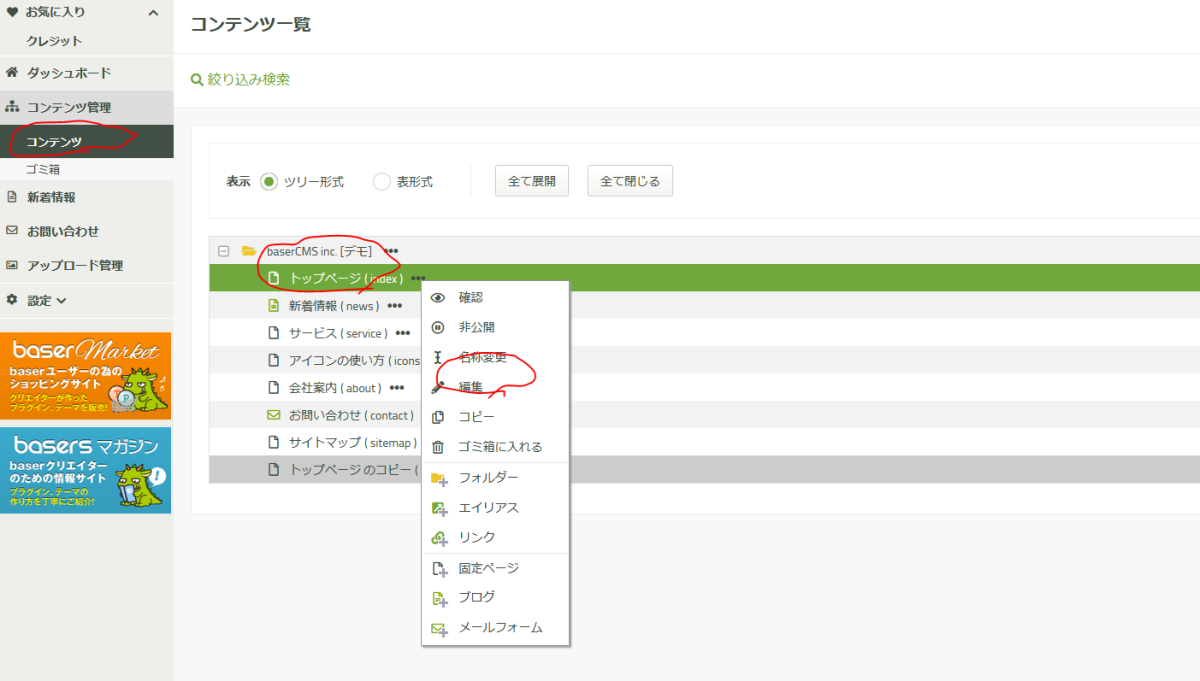Choose 固定ページ from the context menu
The width and height of the screenshot is (1200, 681).
point(488,568)
